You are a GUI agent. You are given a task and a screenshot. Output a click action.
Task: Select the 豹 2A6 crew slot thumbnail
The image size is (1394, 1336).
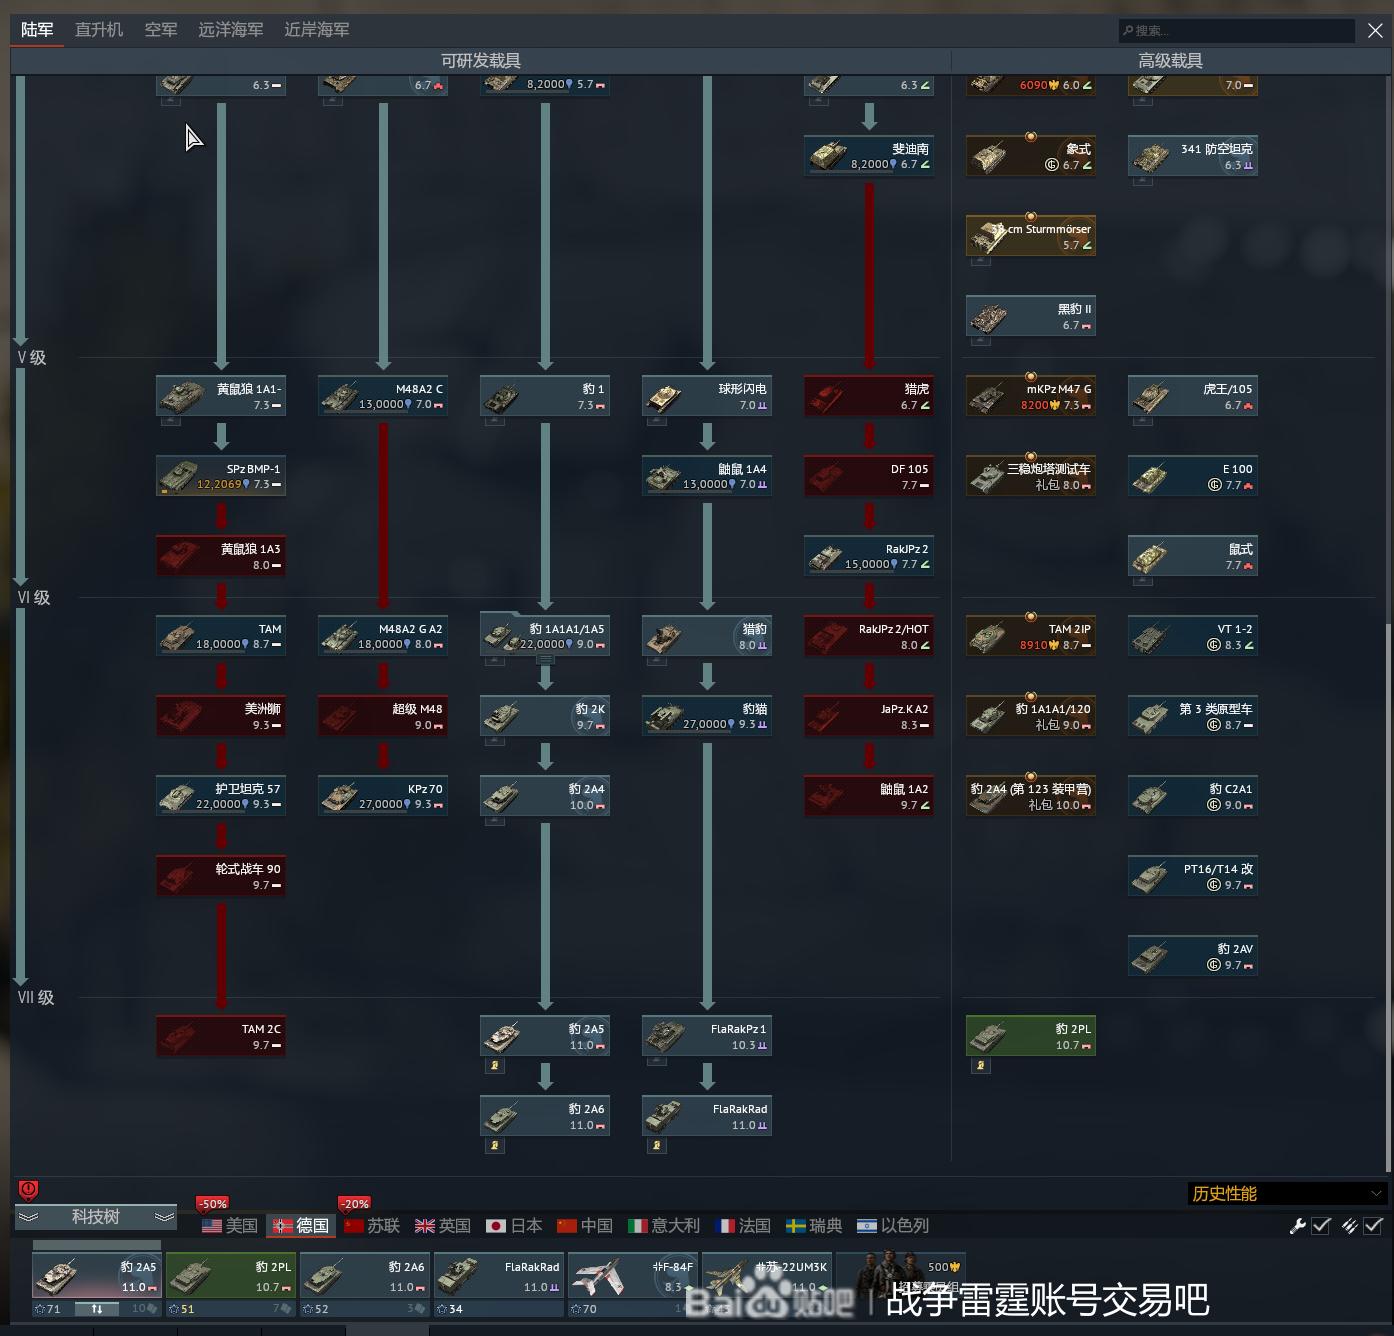(x=365, y=1276)
